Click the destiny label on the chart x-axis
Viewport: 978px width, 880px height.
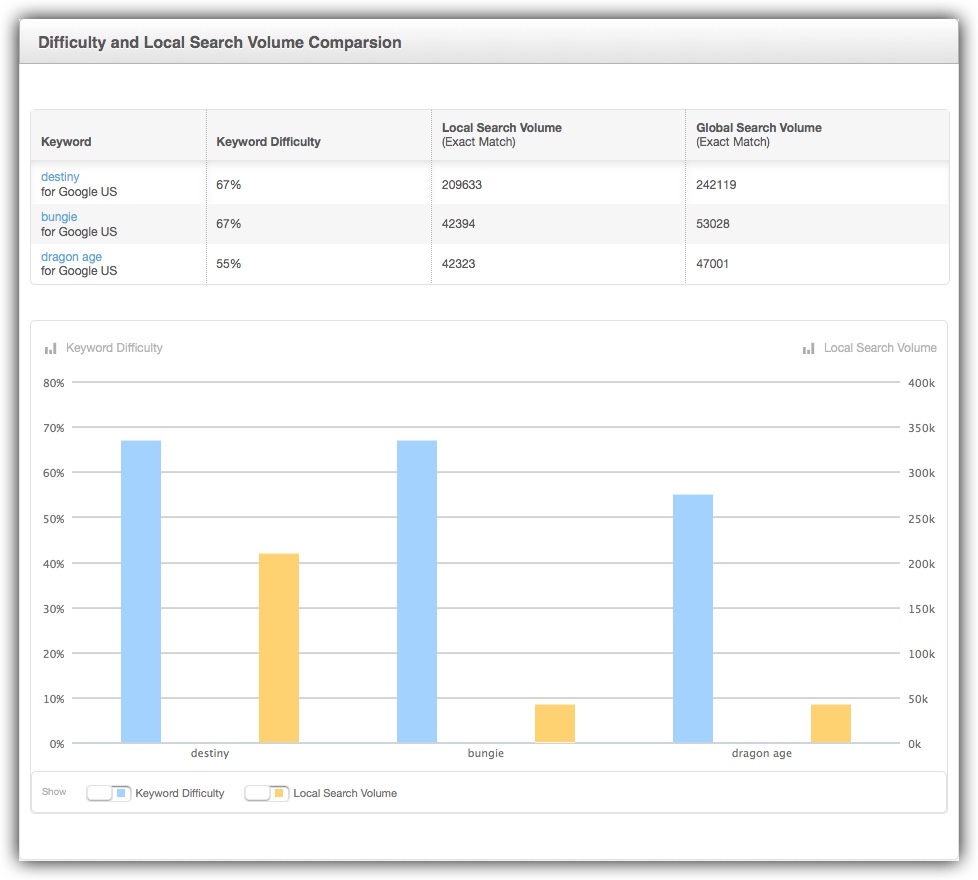(210, 753)
